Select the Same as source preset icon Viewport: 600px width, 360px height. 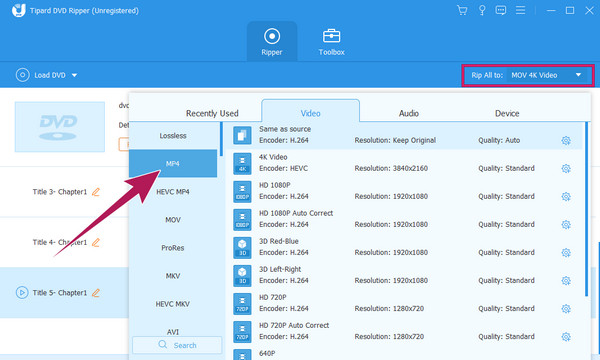[242, 135]
